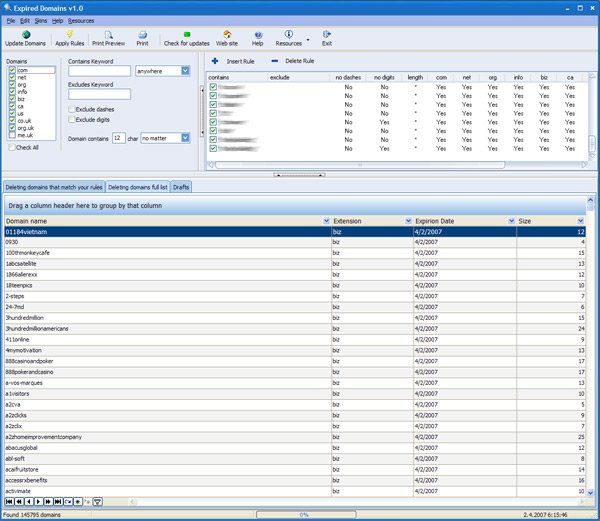The height and width of the screenshot is (521, 600).
Task: Open the 'anywhere' keyword position dropdown
Action: point(186,71)
